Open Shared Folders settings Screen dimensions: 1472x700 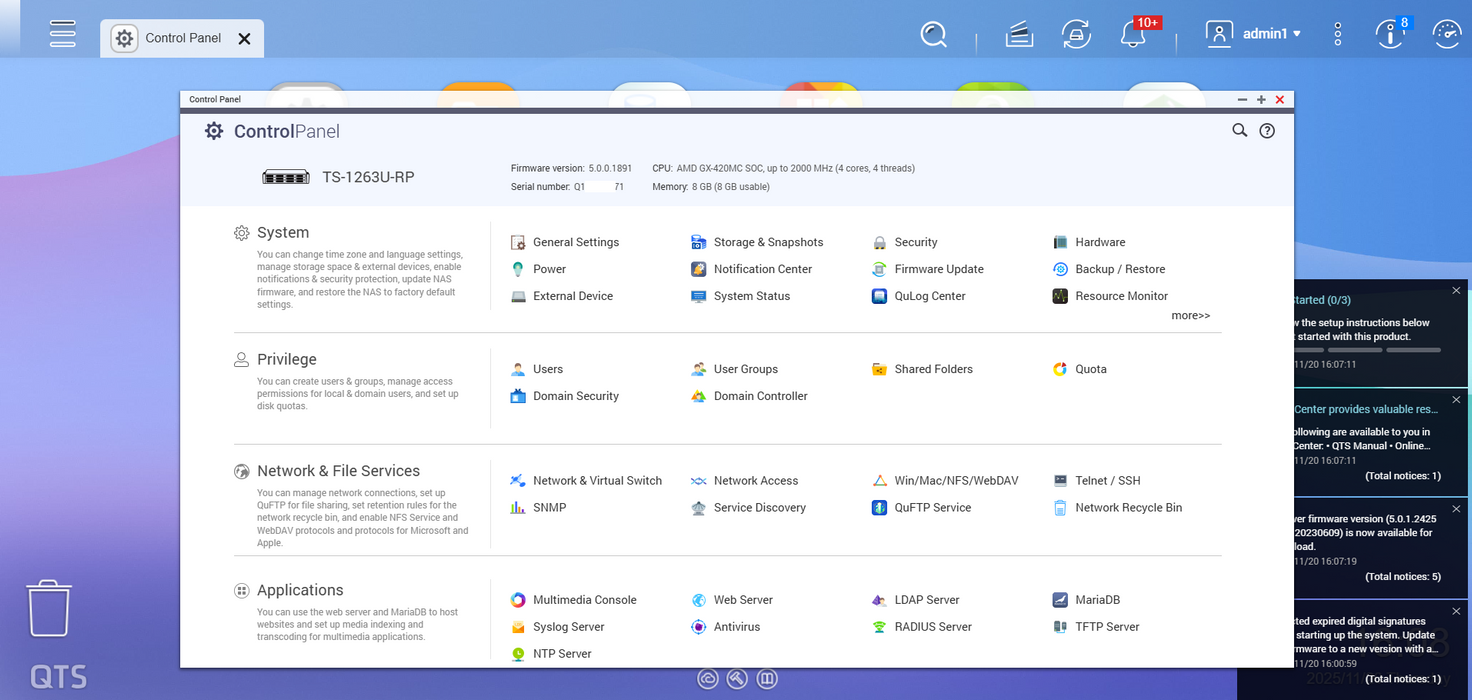932,369
